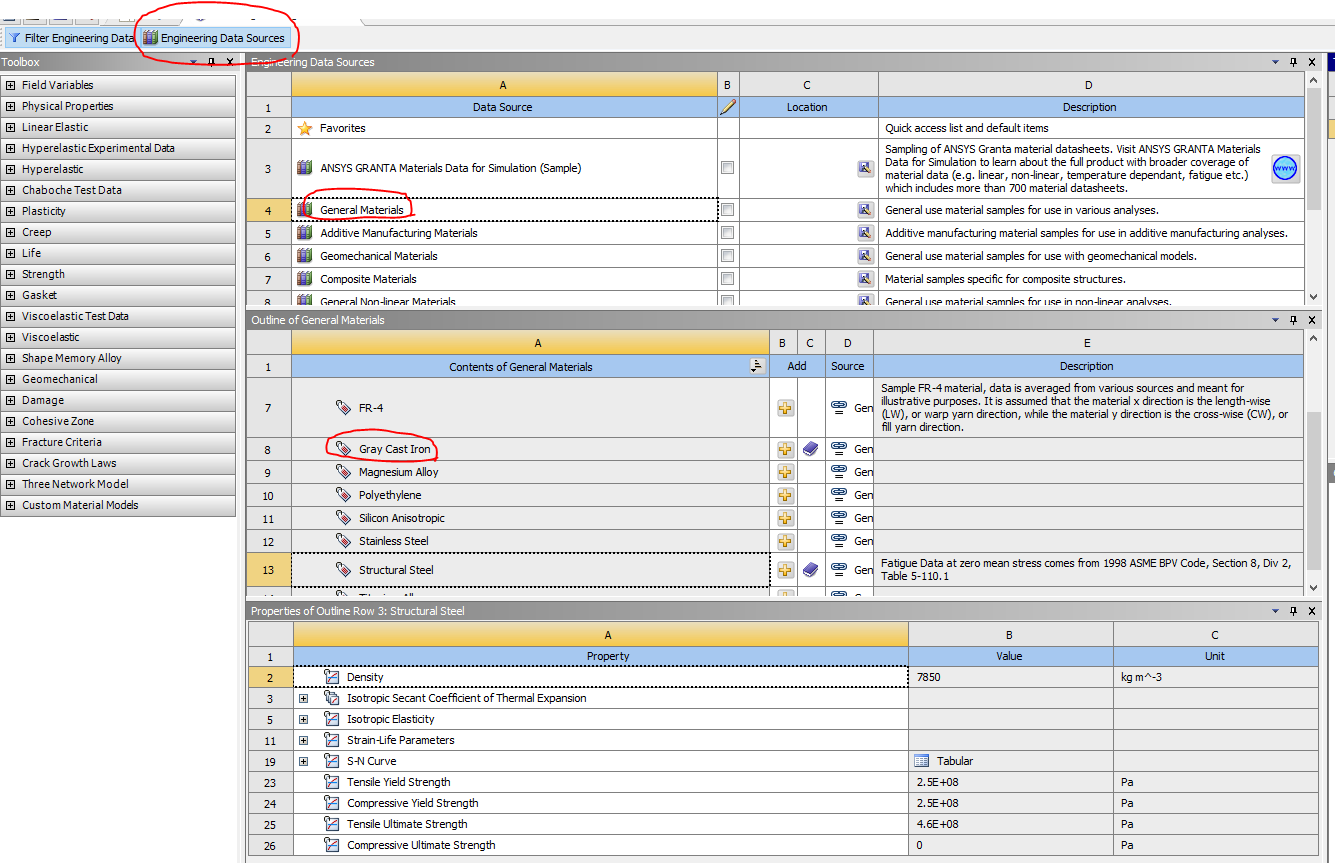Click Data Source column header
The width and height of the screenshot is (1335, 863).
504,107
